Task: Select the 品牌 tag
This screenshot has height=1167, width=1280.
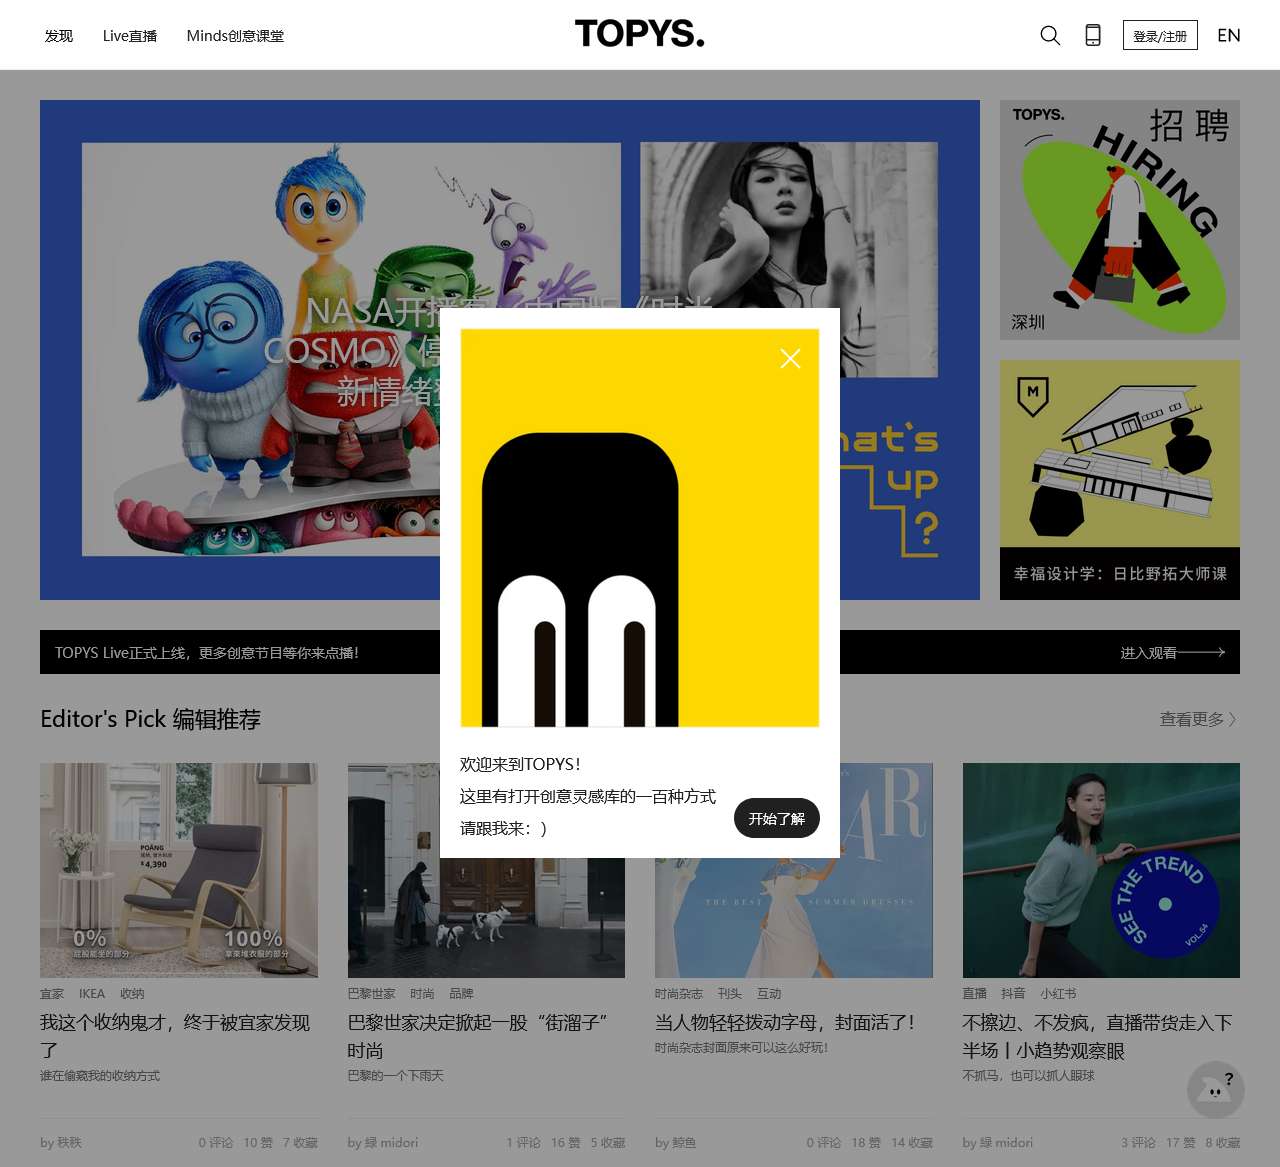Action: (461, 994)
